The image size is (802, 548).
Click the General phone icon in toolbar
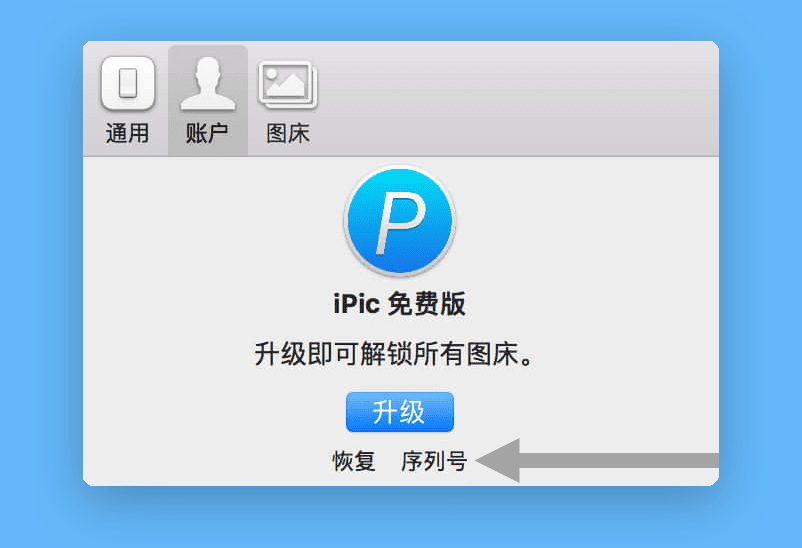[x=127, y=83]
